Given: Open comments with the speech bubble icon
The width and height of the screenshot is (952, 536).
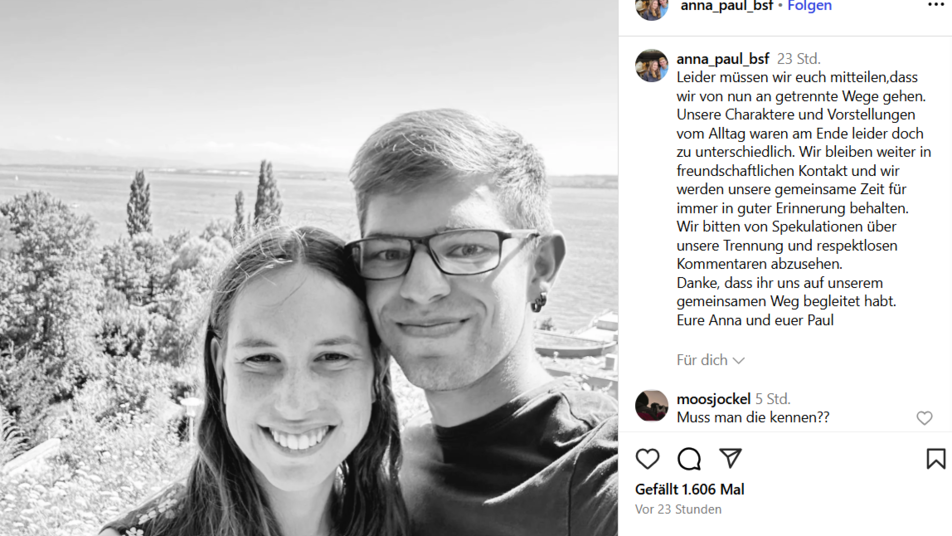Looking at the screenshot, I should coord(689,459).
